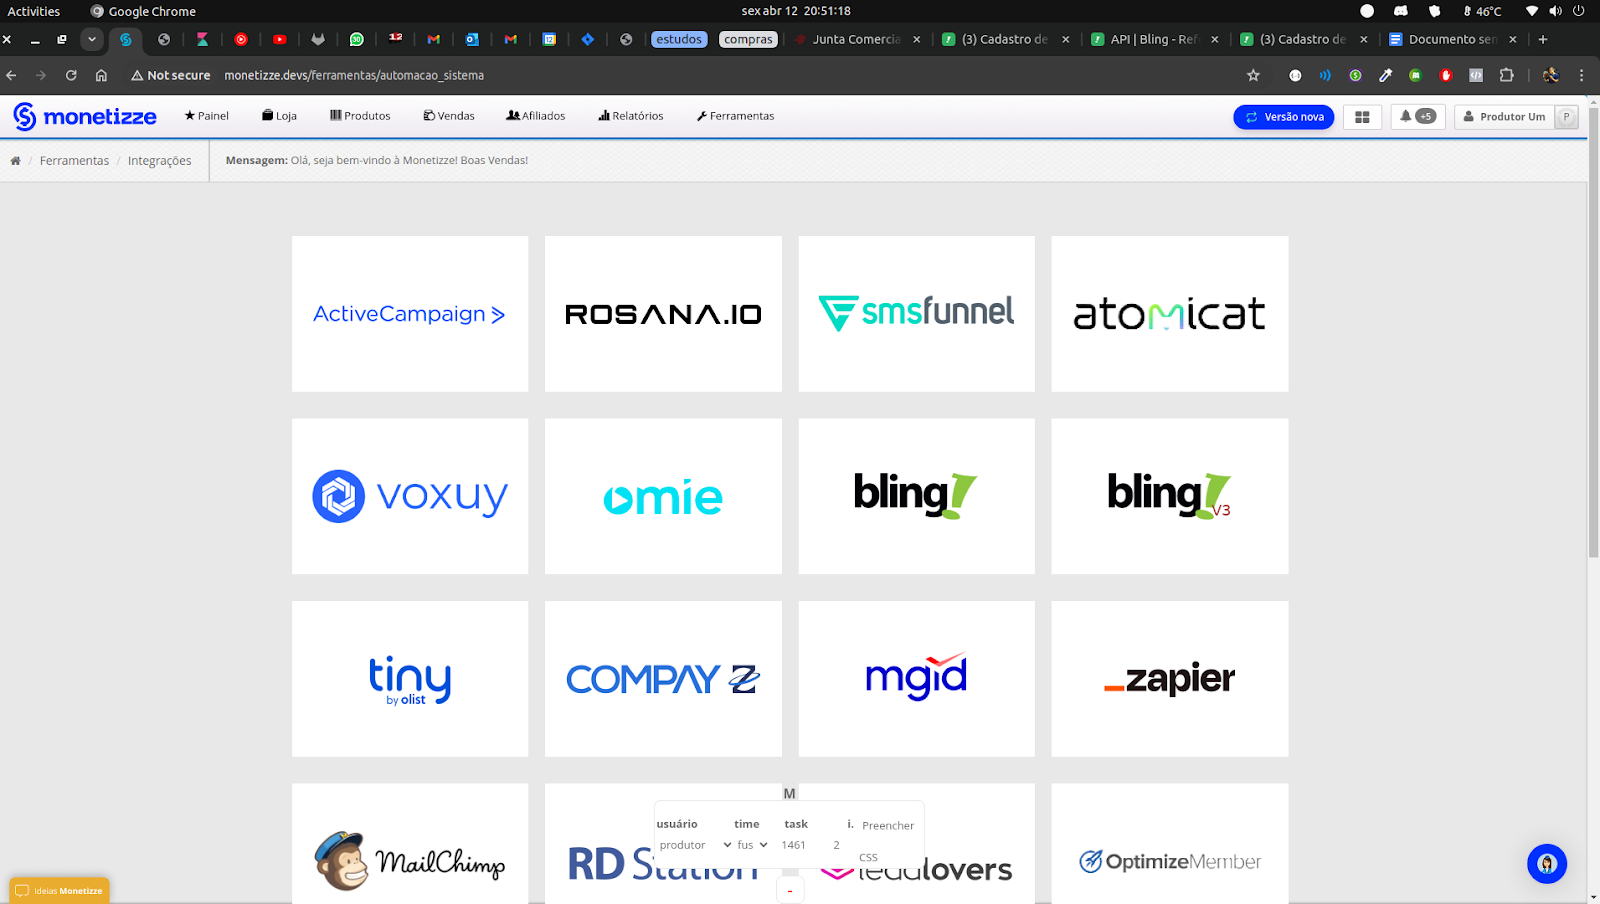The height and width of the screenshot is (904, 1600).
Task: Open the bling integration without V3
Action: [x=917, y=496]
